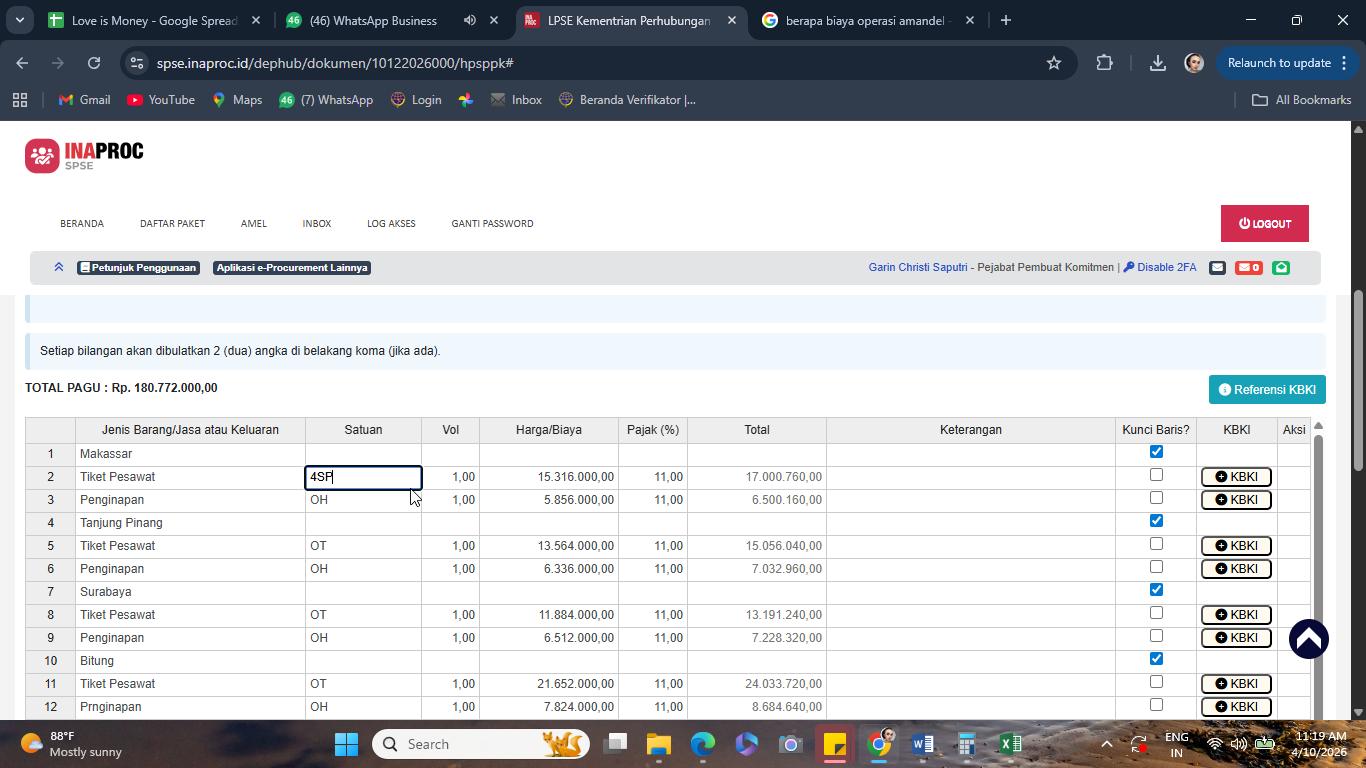Open BERANDA menu
Image resolution: width=1366 pixels, height=768 pixels.
82,223
